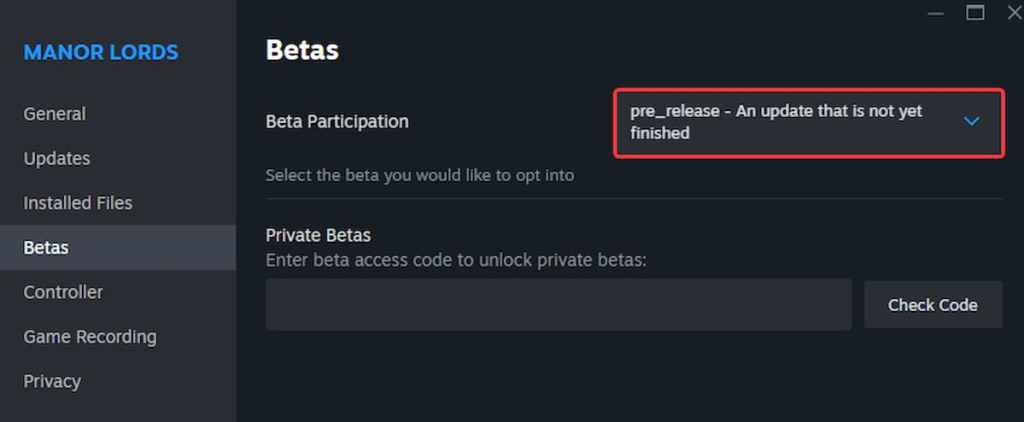
Task: Click the Betas page heading
Action: (x=302, y=50)
